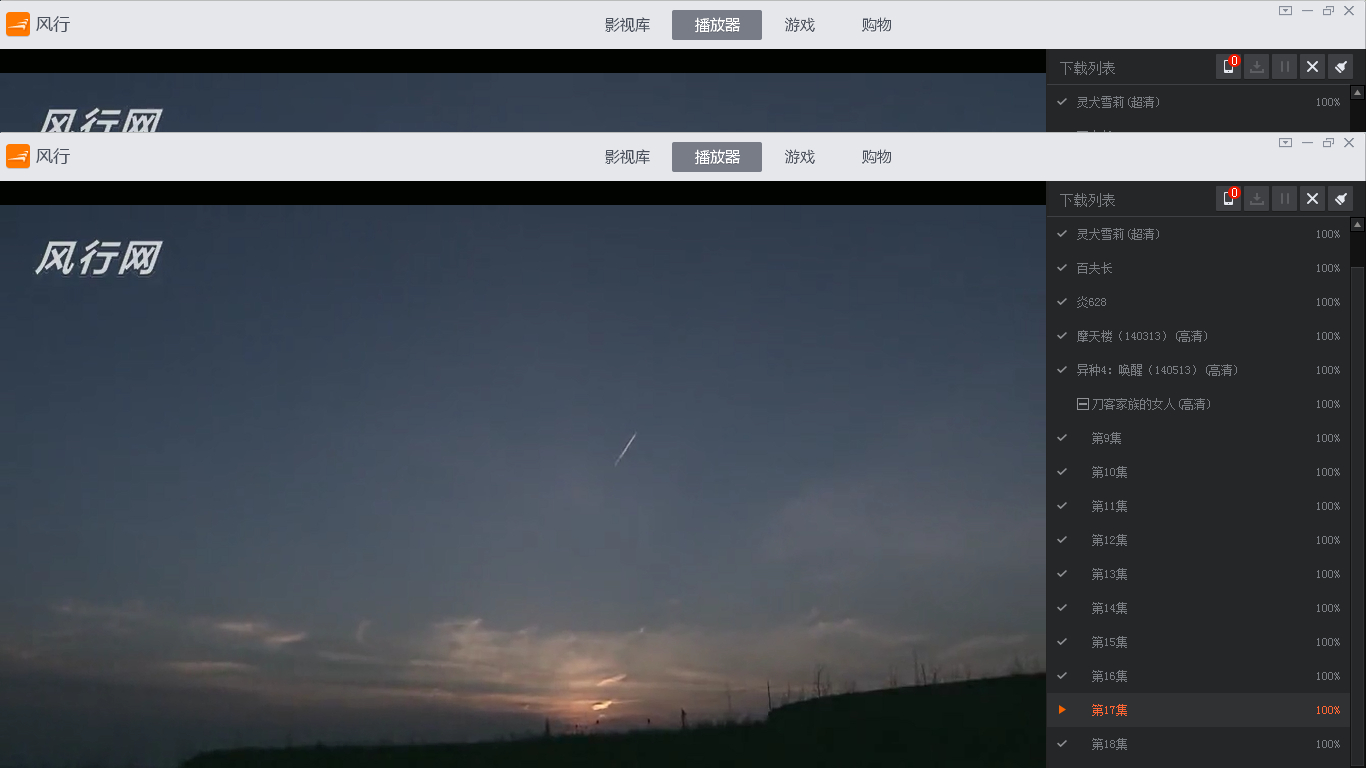This screenshot has height=768, width=1366.
Task: Open the 游戏 tab in background window
Action: (800, 25)
